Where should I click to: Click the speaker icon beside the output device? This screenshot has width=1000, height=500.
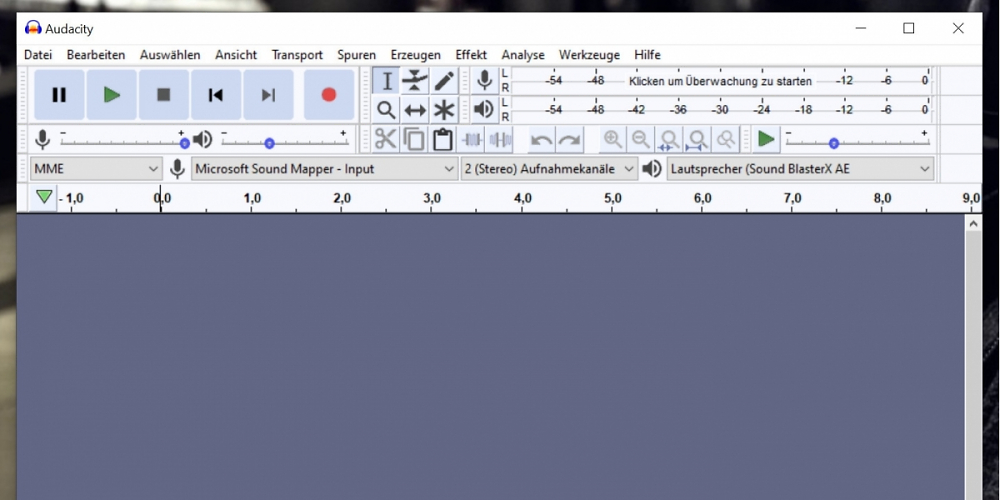pyautogui.click(x=652, y=169)
